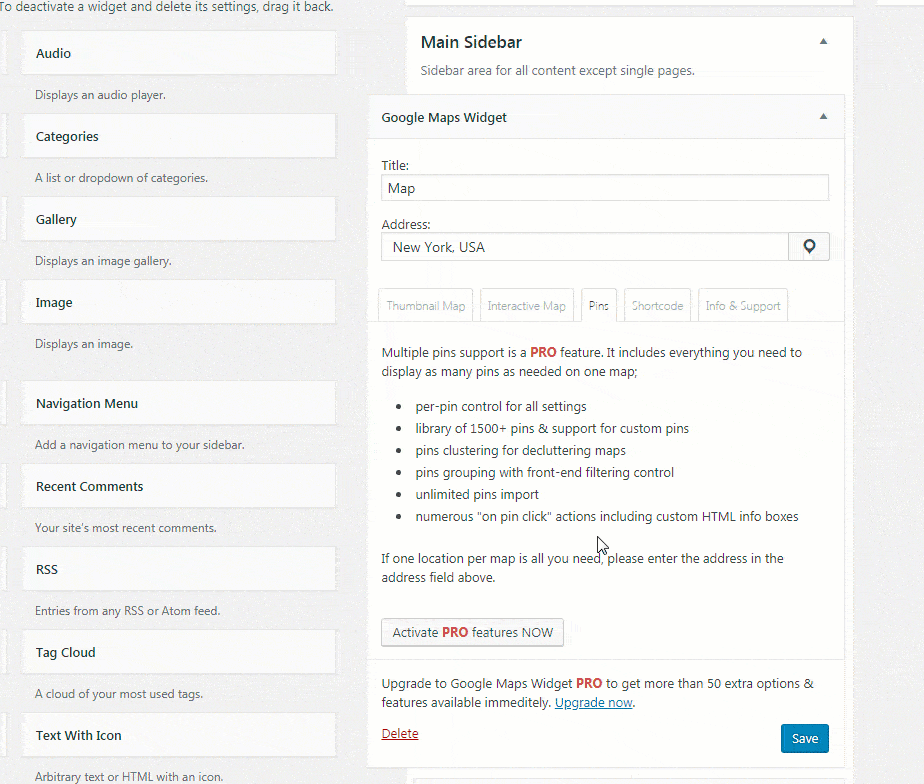This screenshot has height=784, width=924.
Task: Collapse the Google Maps Widget arrow
Action: (x=823, y=116)
